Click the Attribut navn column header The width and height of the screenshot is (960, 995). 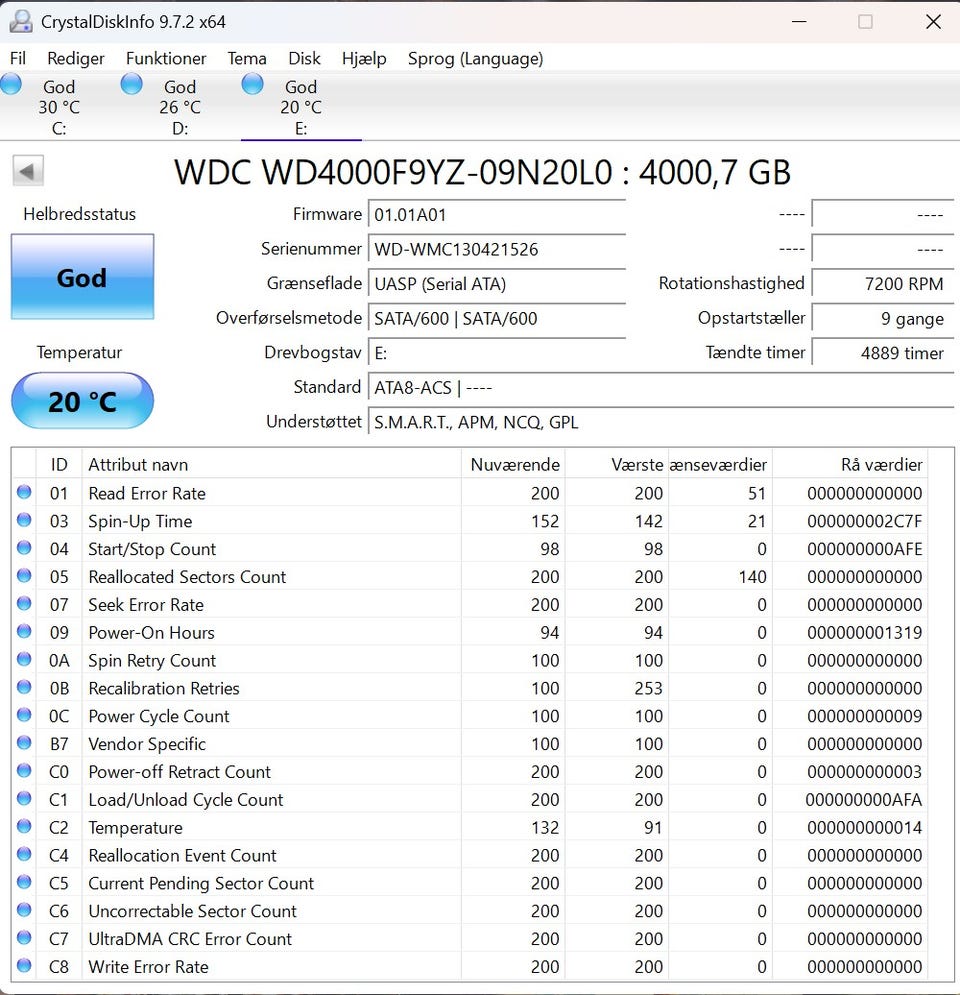pyautogui.click(x=138, y=464)
